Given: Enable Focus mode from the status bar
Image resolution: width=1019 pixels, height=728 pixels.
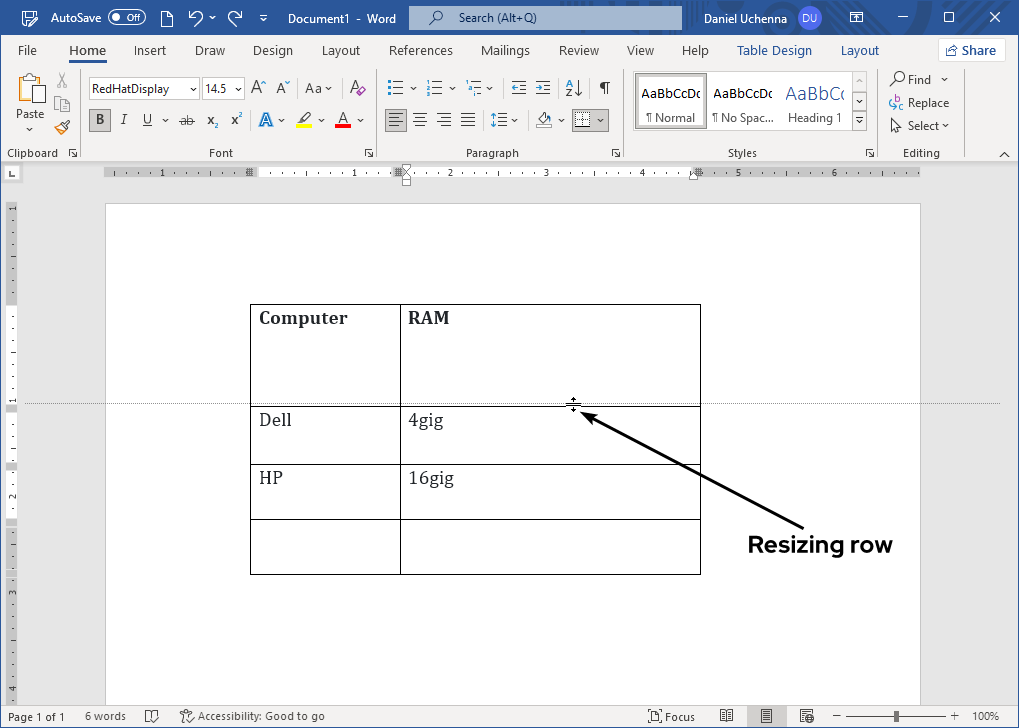Looking at the screenshot, I should pyautogui.click(x=673, y=716).
